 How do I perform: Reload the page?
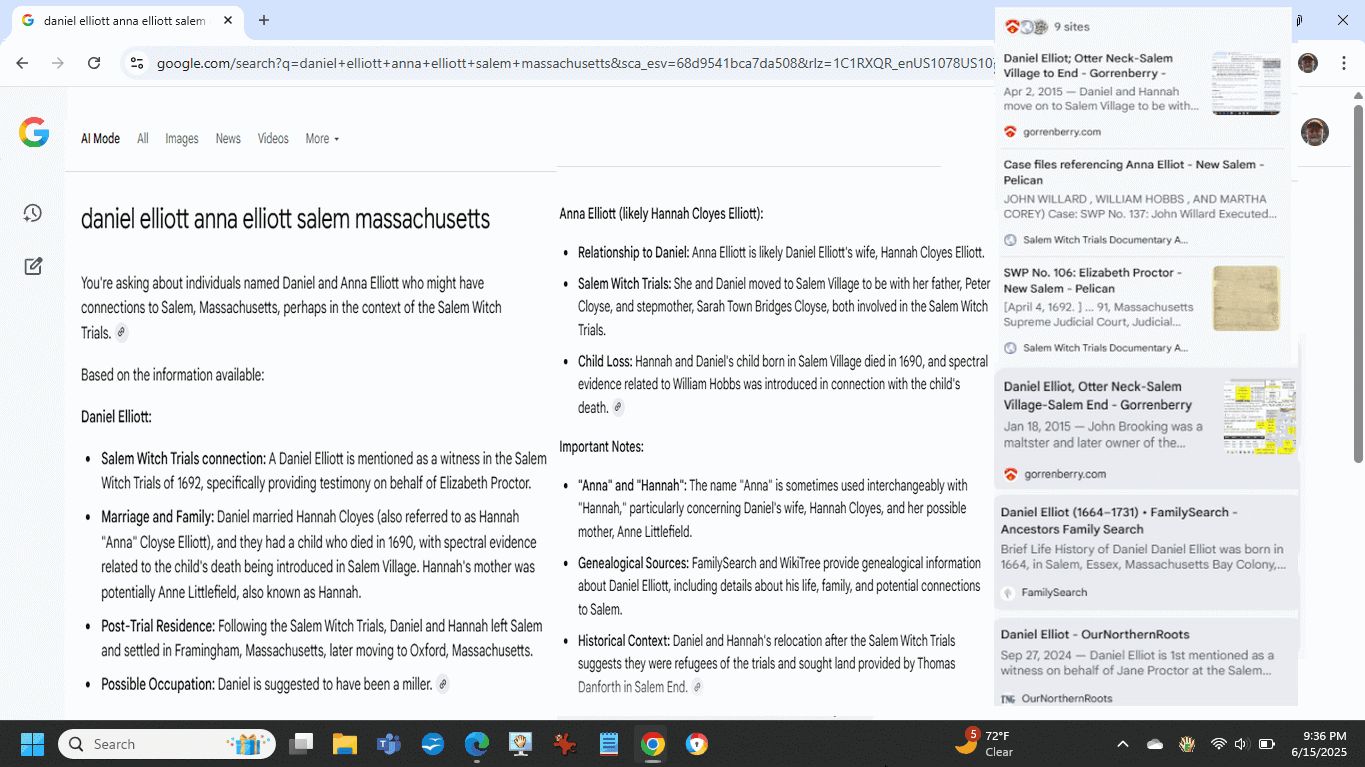(94, 63)
